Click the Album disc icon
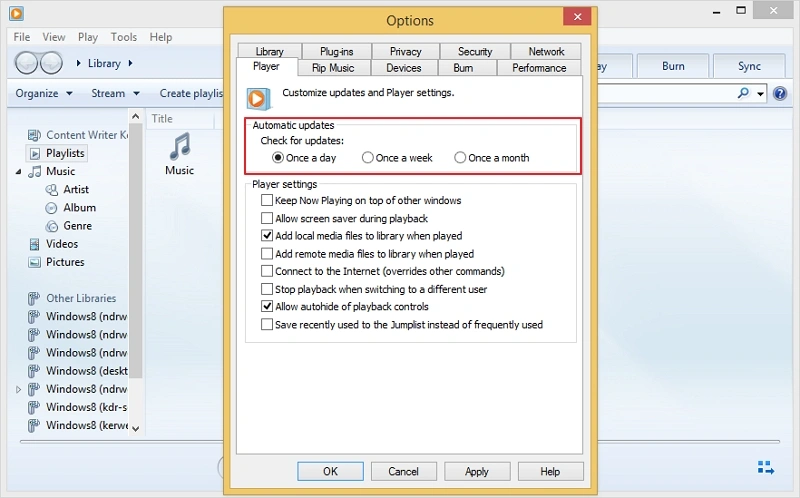Screen dimensions: 800x498 pos(52,208)
